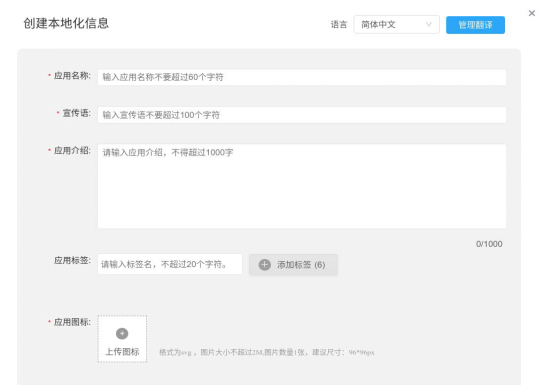The width and height of the screenshot is (545, 386).
Task: Click the plus icon in 添加标签 button
Action: coord(265,265)
